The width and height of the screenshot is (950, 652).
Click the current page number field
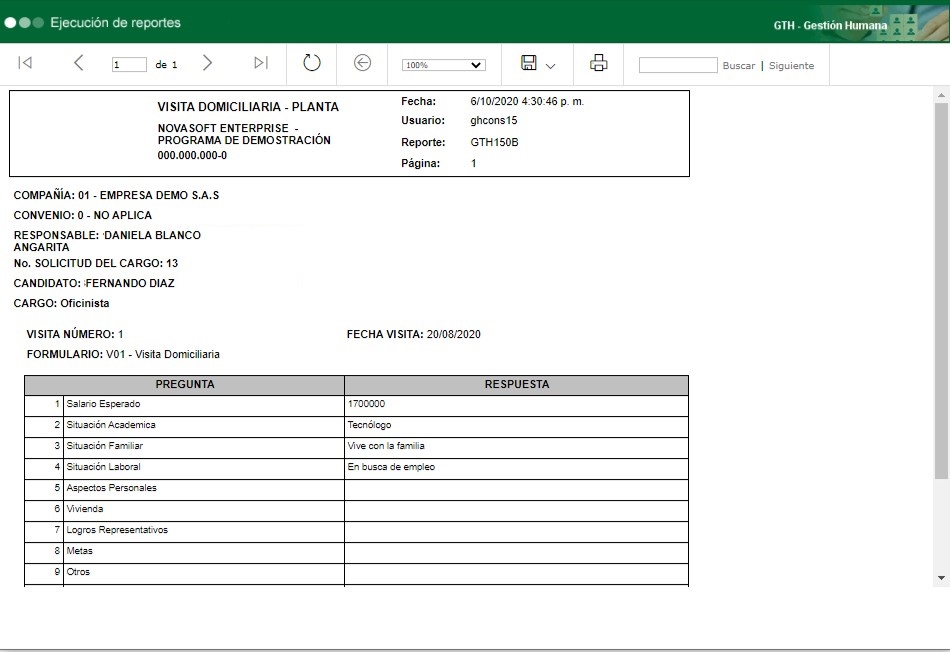(129, 65)
